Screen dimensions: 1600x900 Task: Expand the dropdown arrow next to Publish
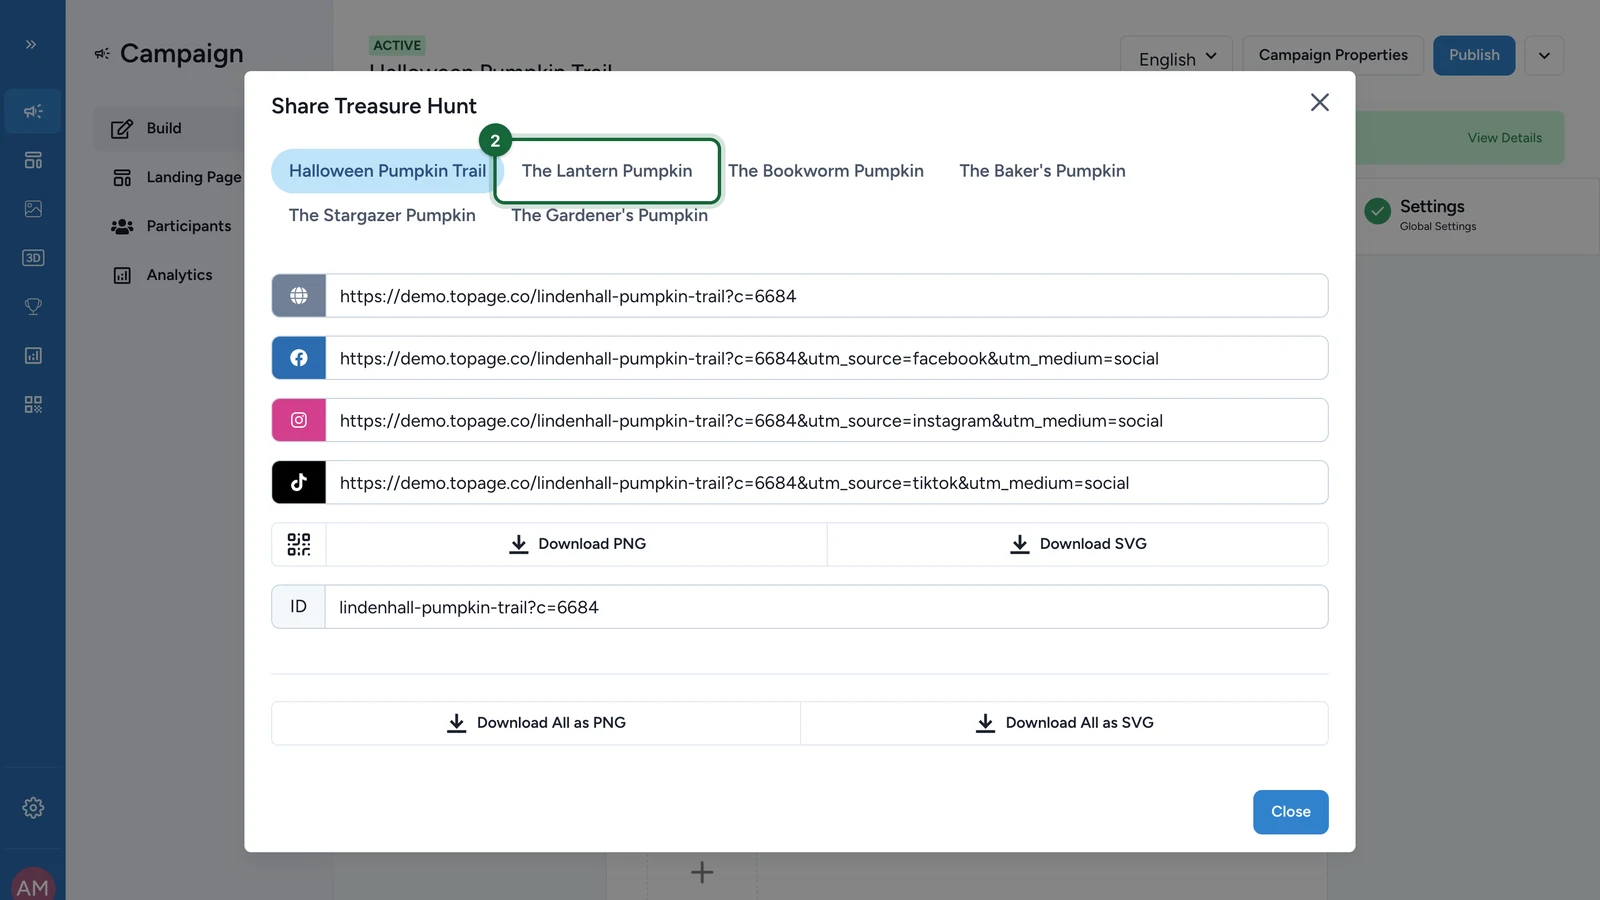click(x=1544, y=55)
